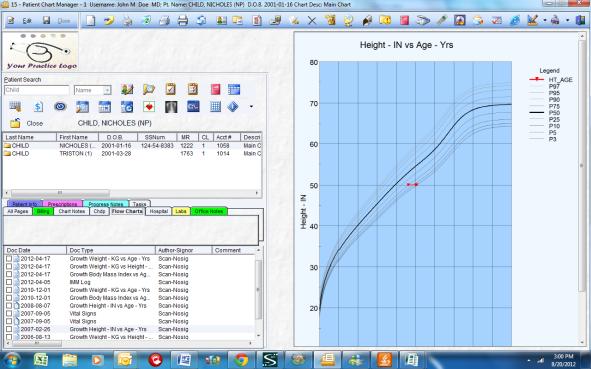This screenshot has height=369, width=591.
Task: Click the blank new page toolbar icon
Action: pos(90,20)
